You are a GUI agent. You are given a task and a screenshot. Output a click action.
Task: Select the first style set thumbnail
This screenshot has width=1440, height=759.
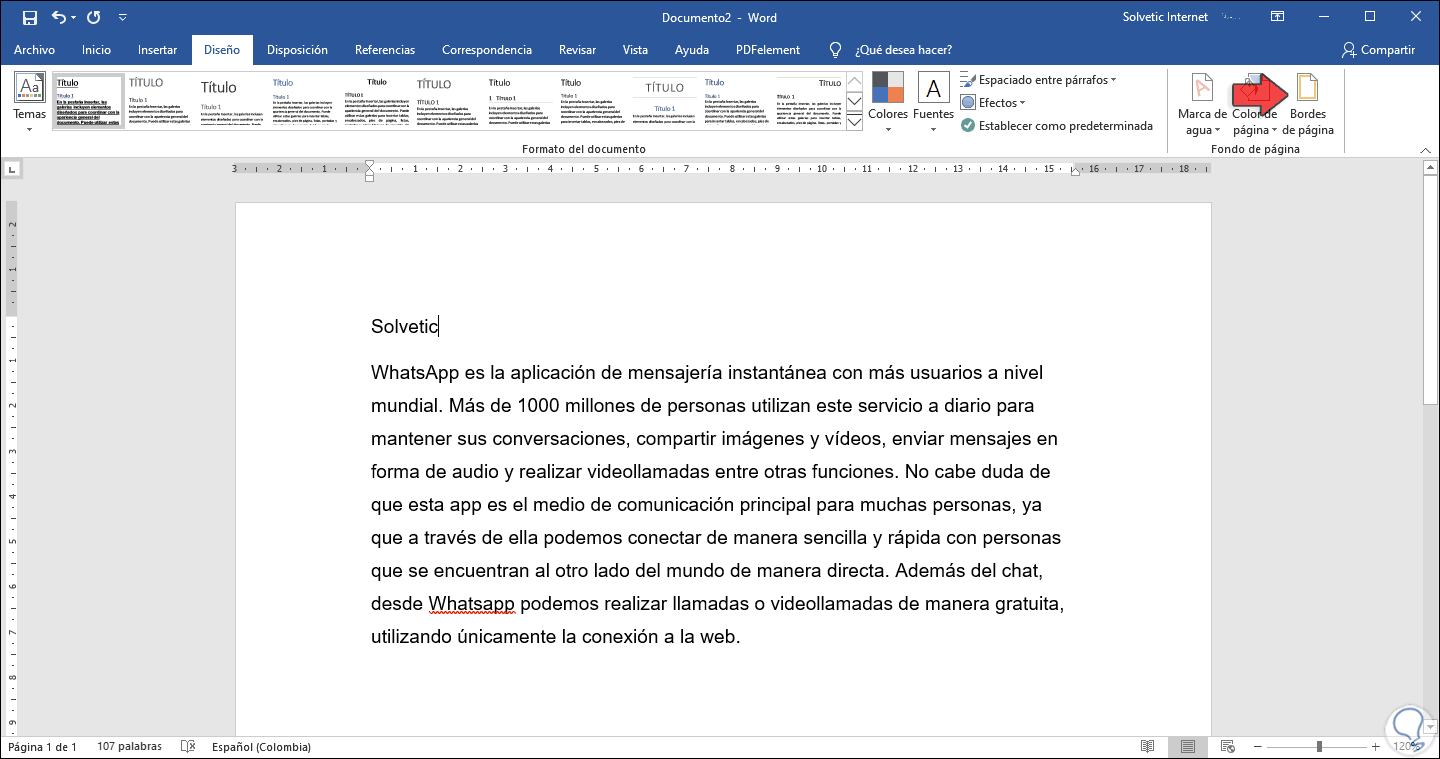pos(88,102)
